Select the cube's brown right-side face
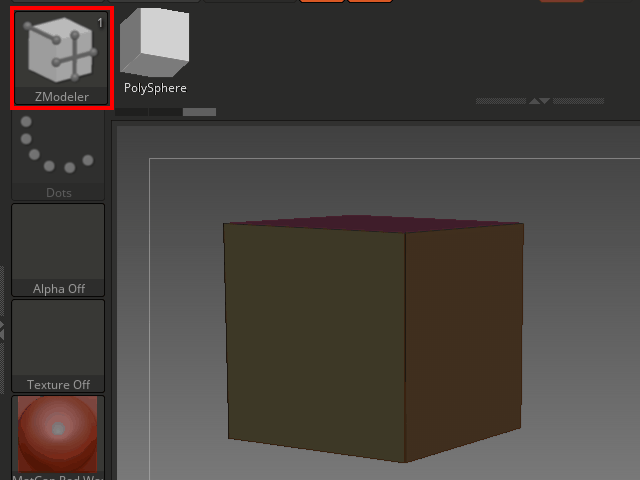The height and width of the screenshot is (480, 640). (462, 340)
